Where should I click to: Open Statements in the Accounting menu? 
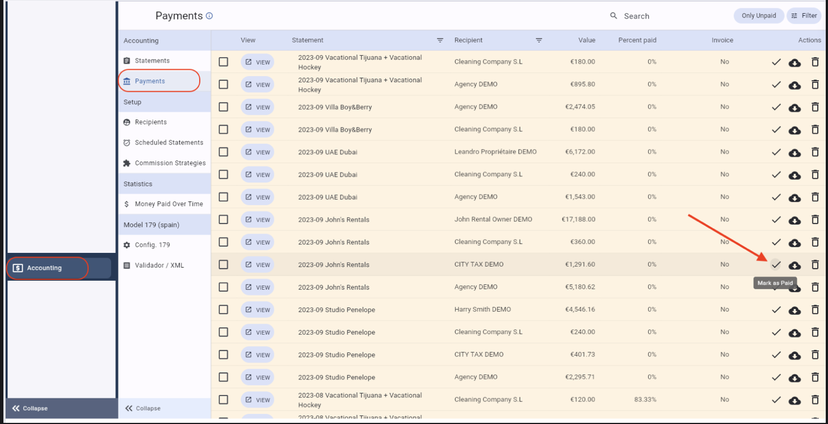(x=165, y=61)
